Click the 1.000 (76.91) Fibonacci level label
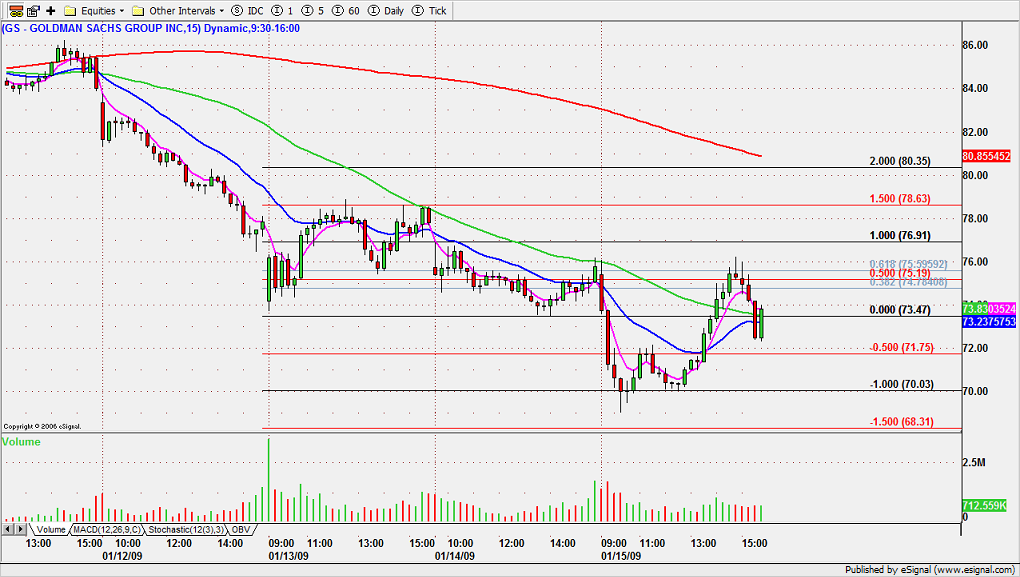Image resolution: width=1020 pixels, height=577 pixels. coord(900,235)
